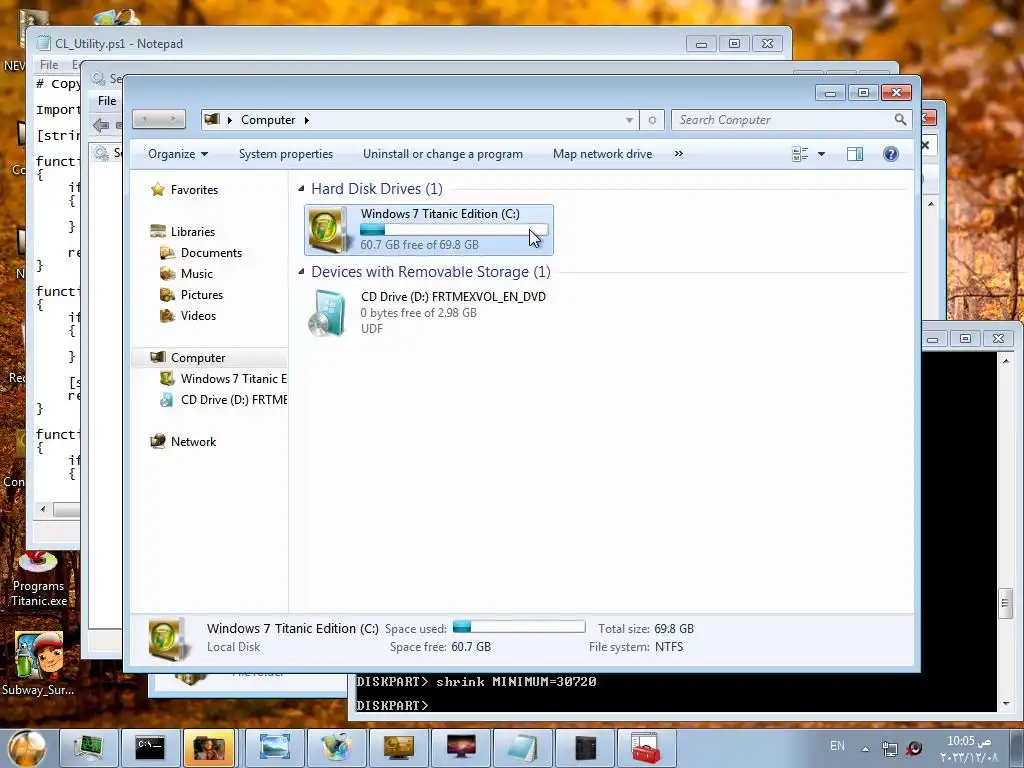Click the network tray icon
The height and width of the screenshot is (768, 1024).
tap(889, 748)
